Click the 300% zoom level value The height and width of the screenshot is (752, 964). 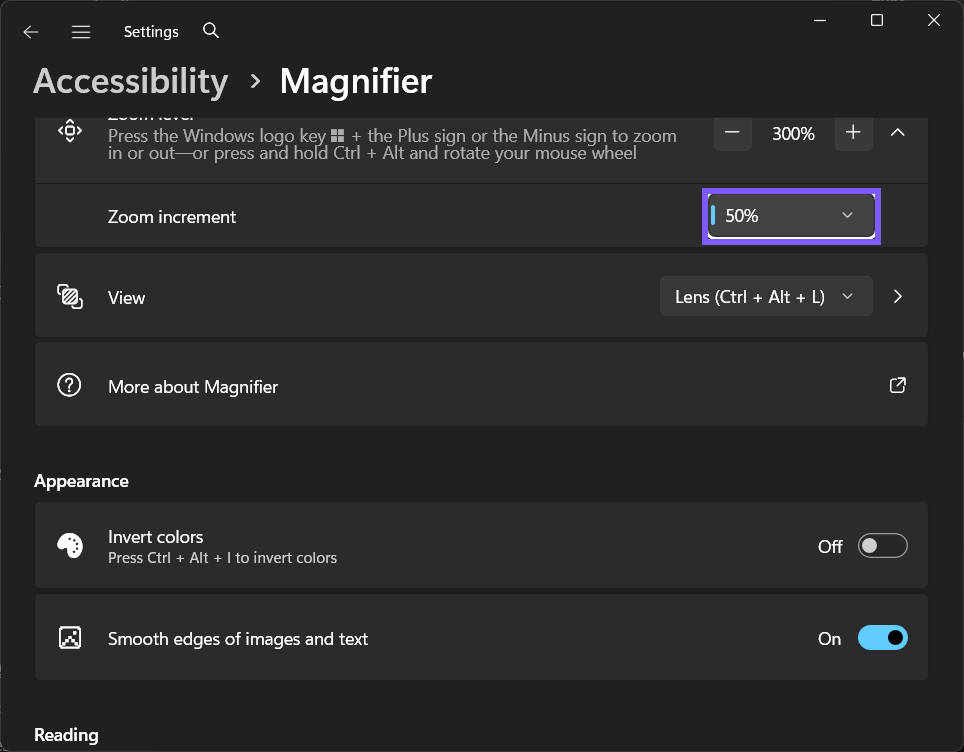[x=793, y=133]
